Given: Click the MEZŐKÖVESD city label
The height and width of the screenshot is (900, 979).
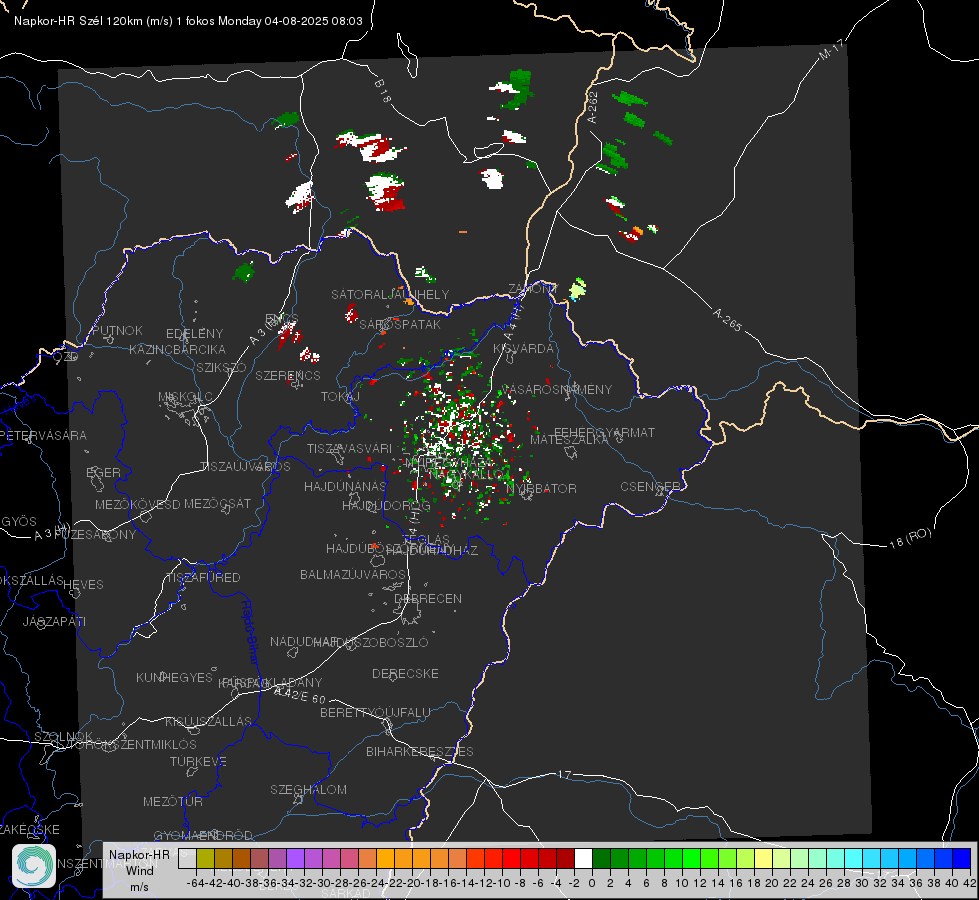Looking at the screenshot, I should click(x=137, y=504).
